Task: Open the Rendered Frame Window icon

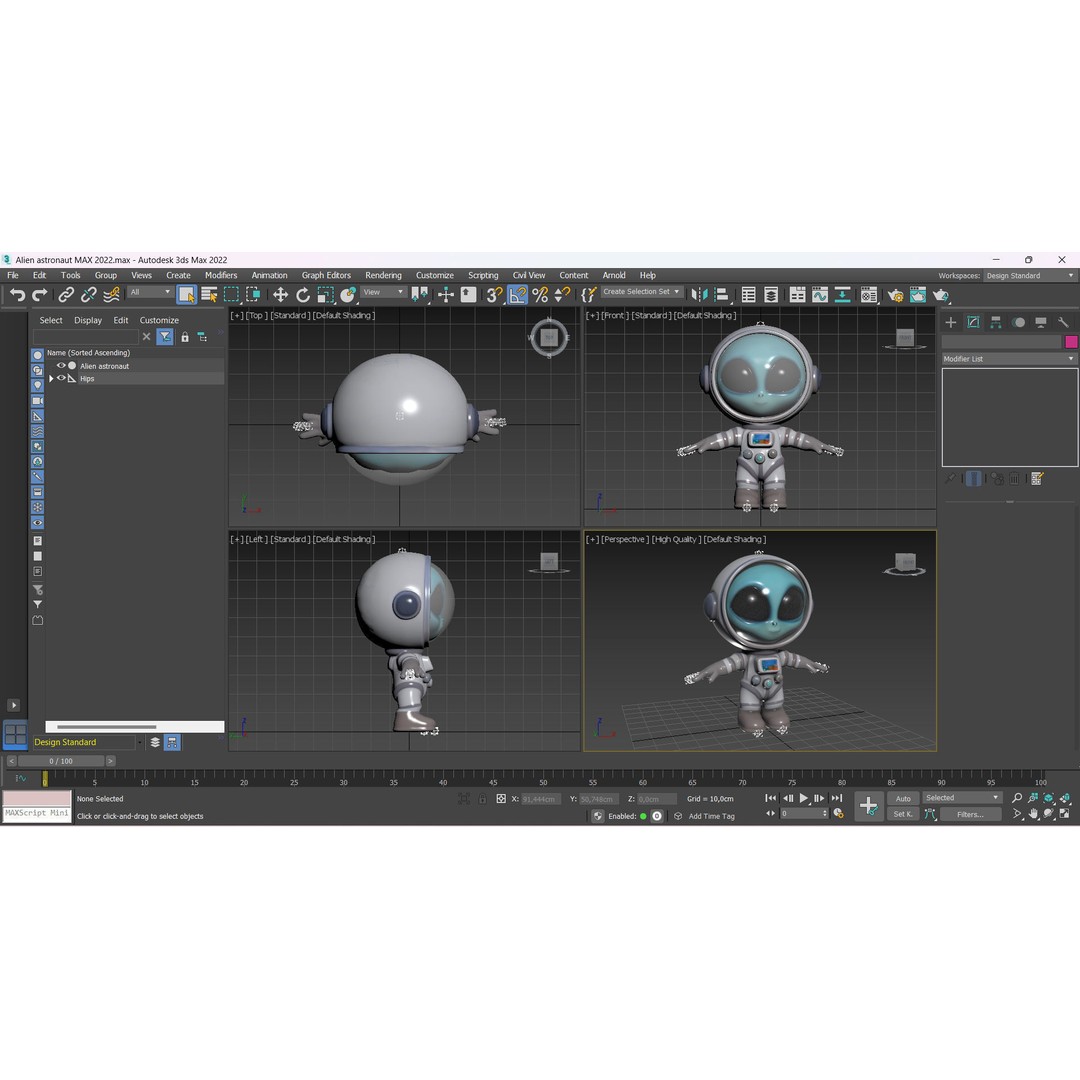Action: click(x=918, y=295)
